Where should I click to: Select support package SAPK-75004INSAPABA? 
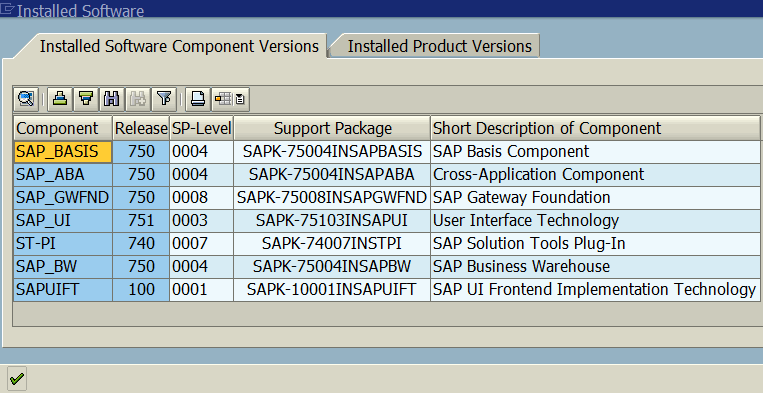click(332, 174)
